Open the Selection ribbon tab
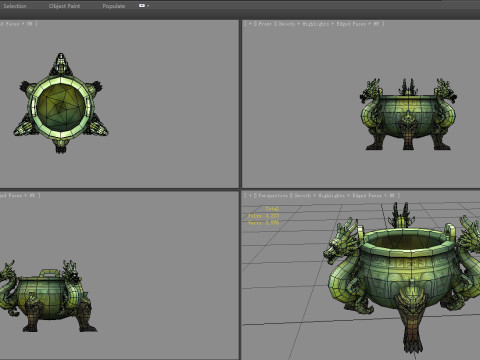Viewport: 480px width, 360px height. pyautogui.click(x=15, y=6)
